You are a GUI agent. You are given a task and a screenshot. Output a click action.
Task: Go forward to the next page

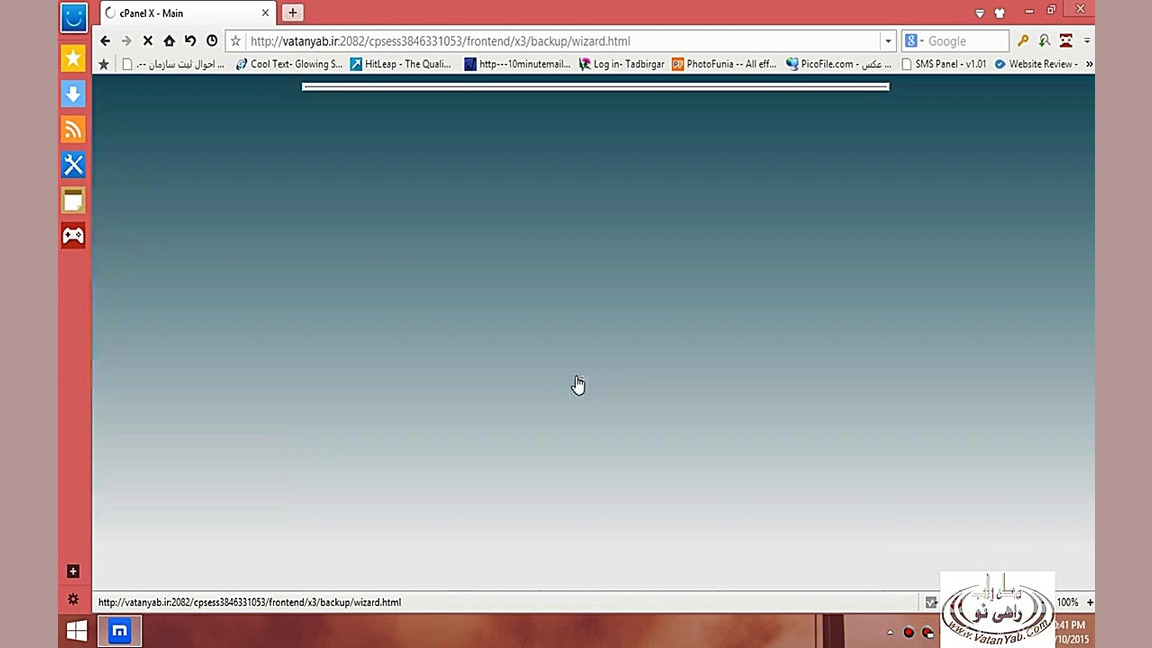126,41
